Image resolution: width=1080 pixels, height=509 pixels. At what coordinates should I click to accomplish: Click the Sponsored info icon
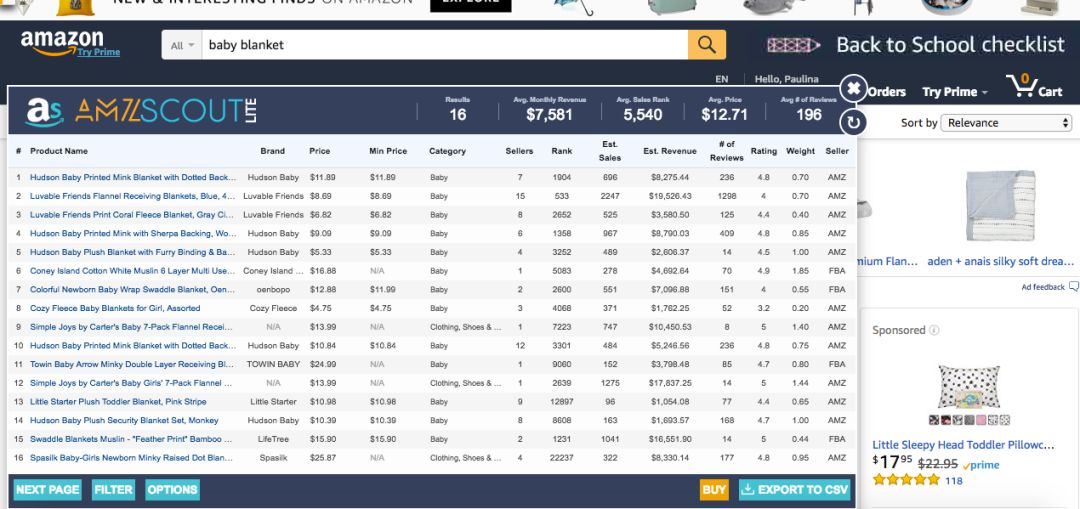(934, 331)
